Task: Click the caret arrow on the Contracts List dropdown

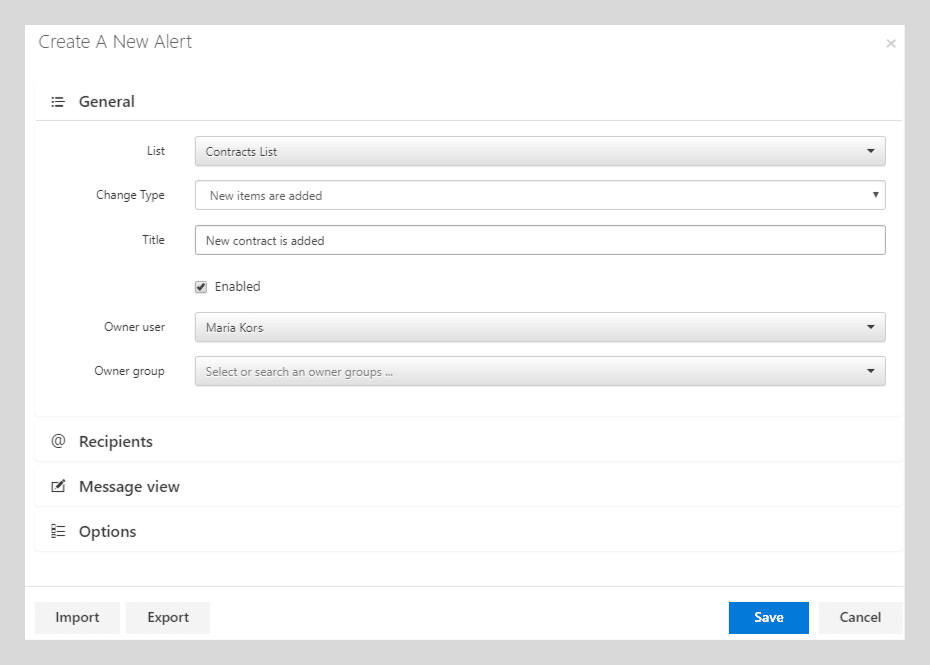Action: [869, 150]
